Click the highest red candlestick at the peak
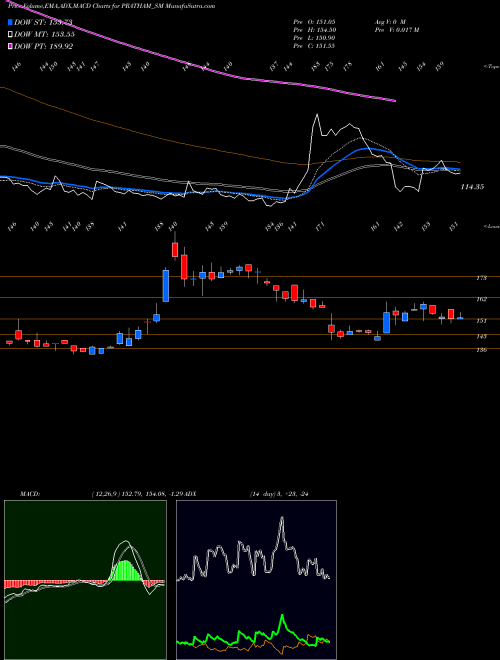This screenshot has width=500, height=660. tap(175, 249)
